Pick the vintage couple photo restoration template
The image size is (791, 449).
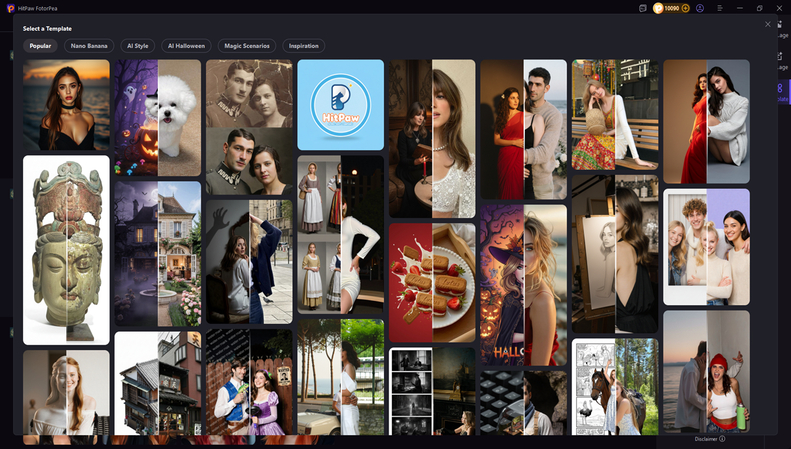coord(249,128)
